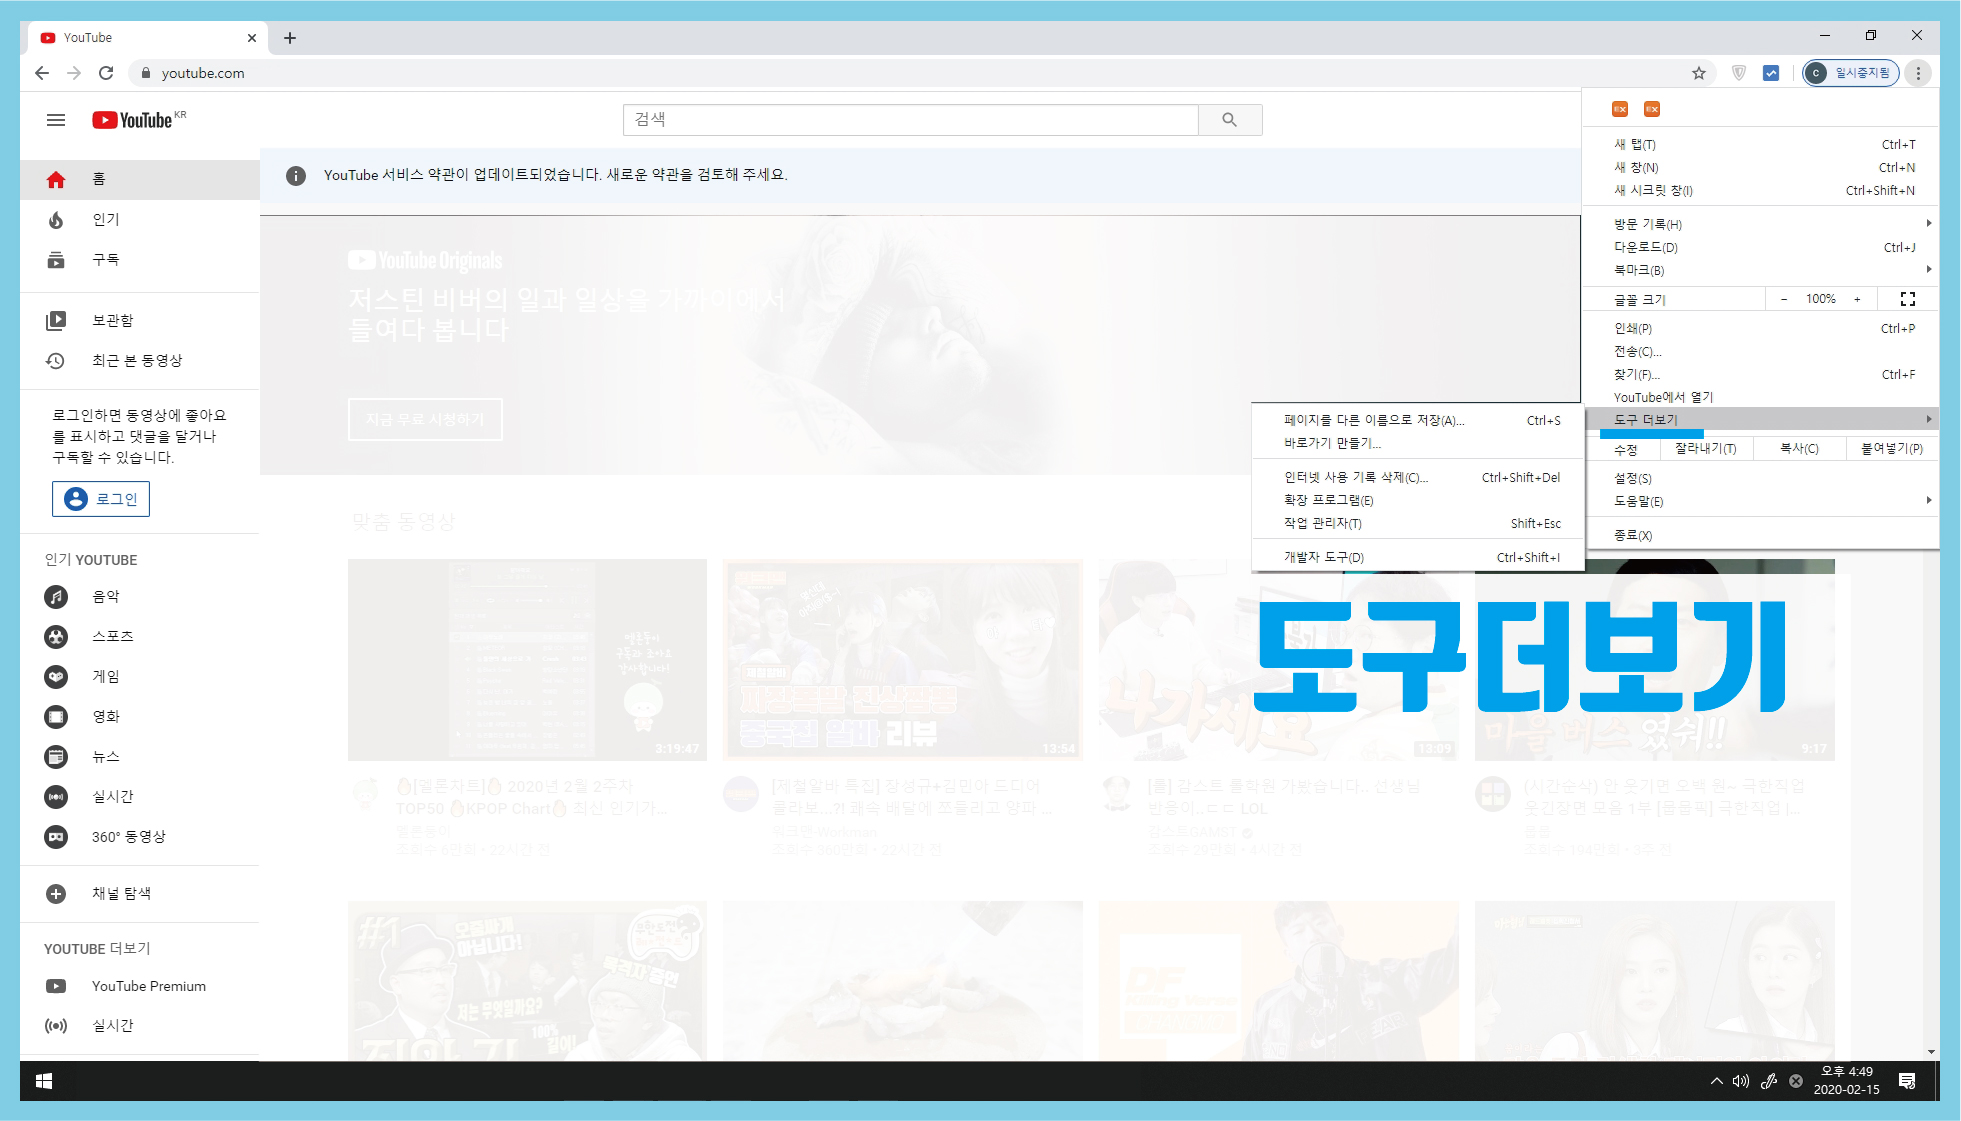
Task: Toggle fullscreen icon in zoom row
Action: [1907, 299]
